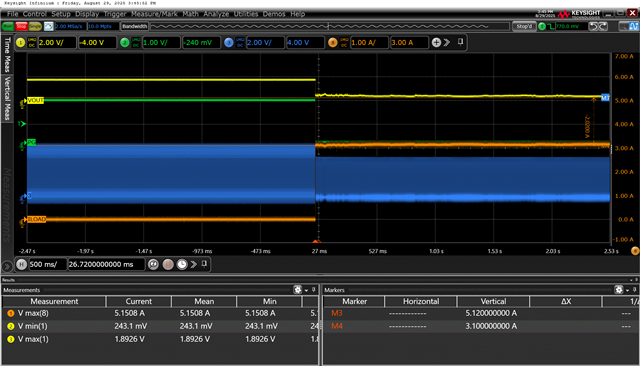Expand the channel toolbar with chevron arrow
The height and width of the screenshot is (366, 640).
coord(447,42)
